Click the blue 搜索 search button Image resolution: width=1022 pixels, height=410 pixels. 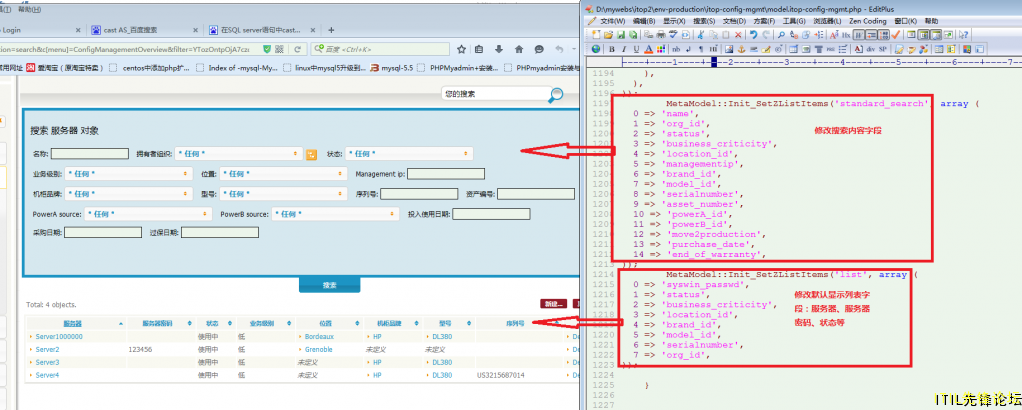click(x=330, y=285)
